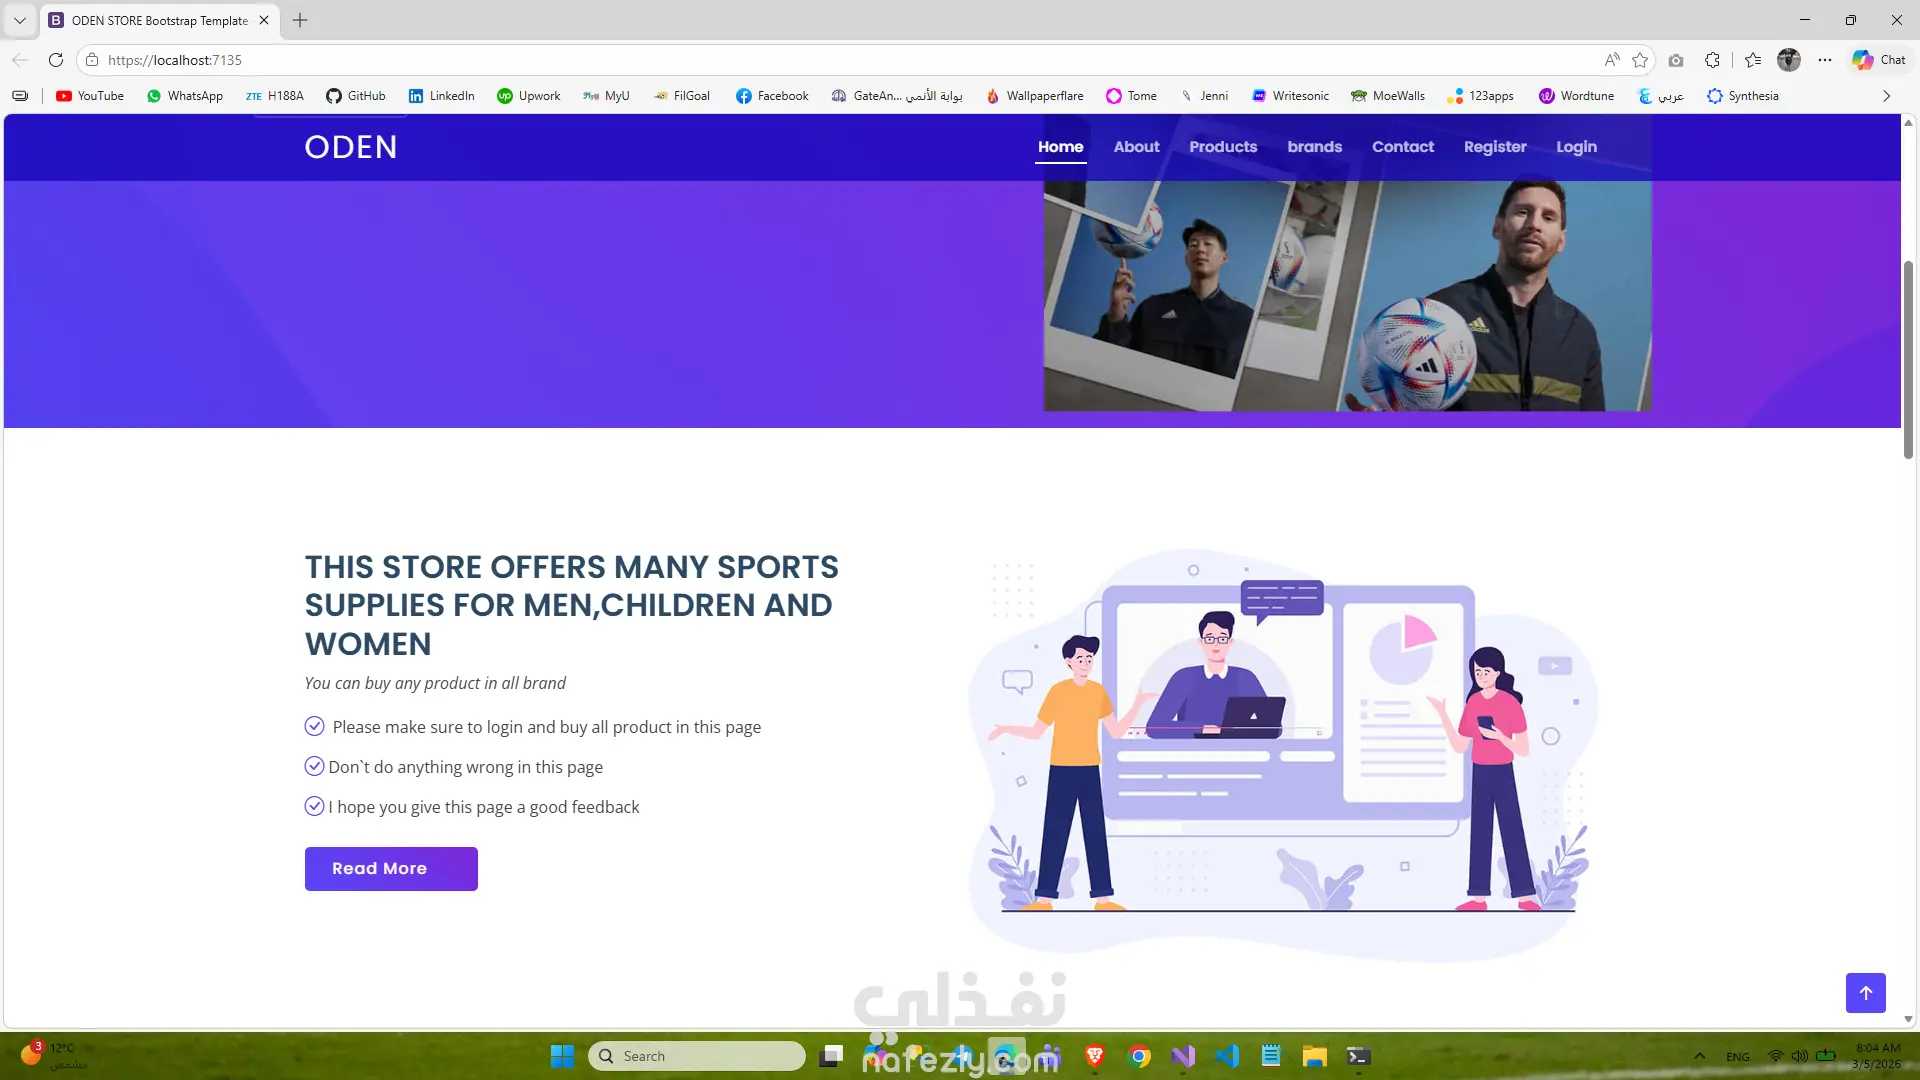The width and height of the screenshot is (1920, 1080).
Task: Expand the bookmarks overflow chevron
Action: [x=1886, y=96]
